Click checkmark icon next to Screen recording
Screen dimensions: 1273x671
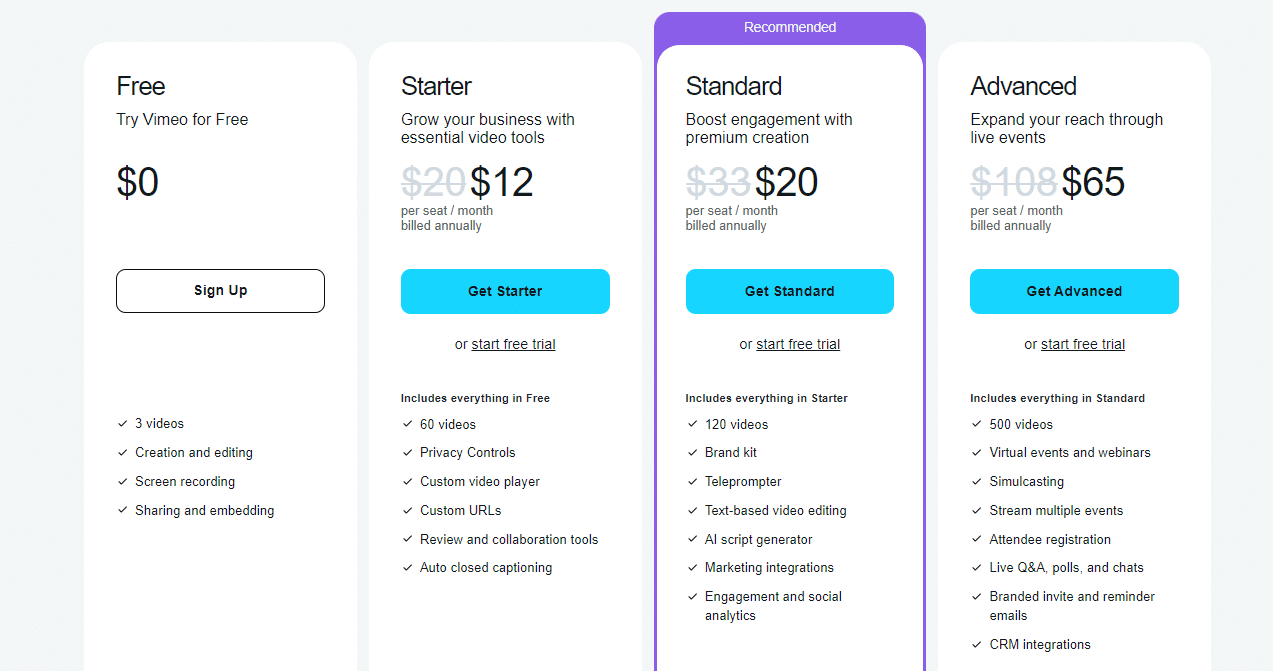point(123,481)
